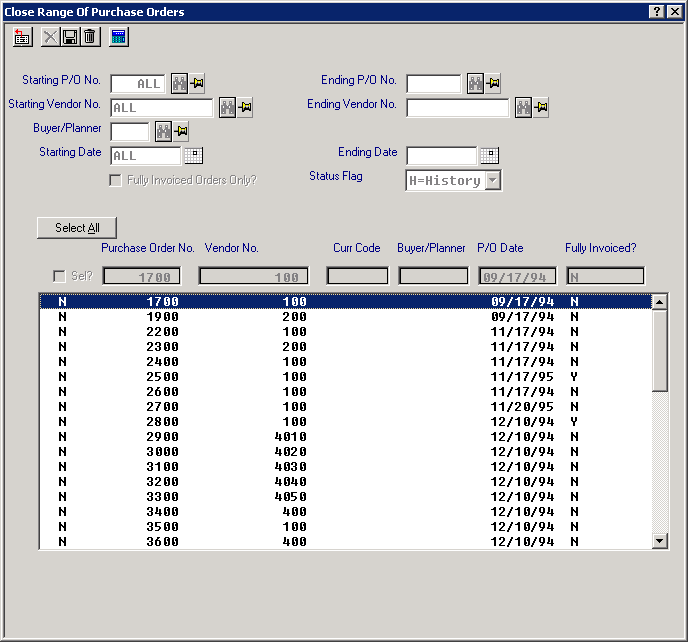Click the list scrollbar down arrow
Screen dimensions: 688x642
[659, 541]
